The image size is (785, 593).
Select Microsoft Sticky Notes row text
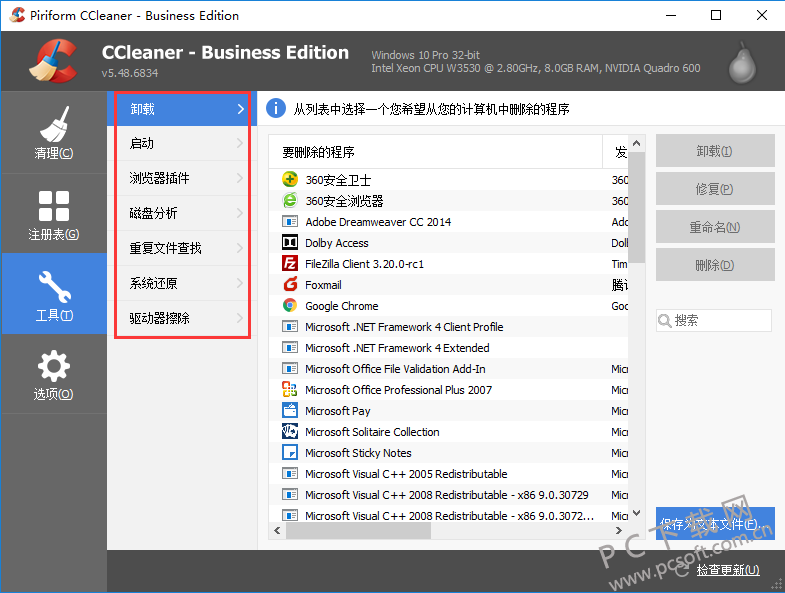(x=358, y=453)
